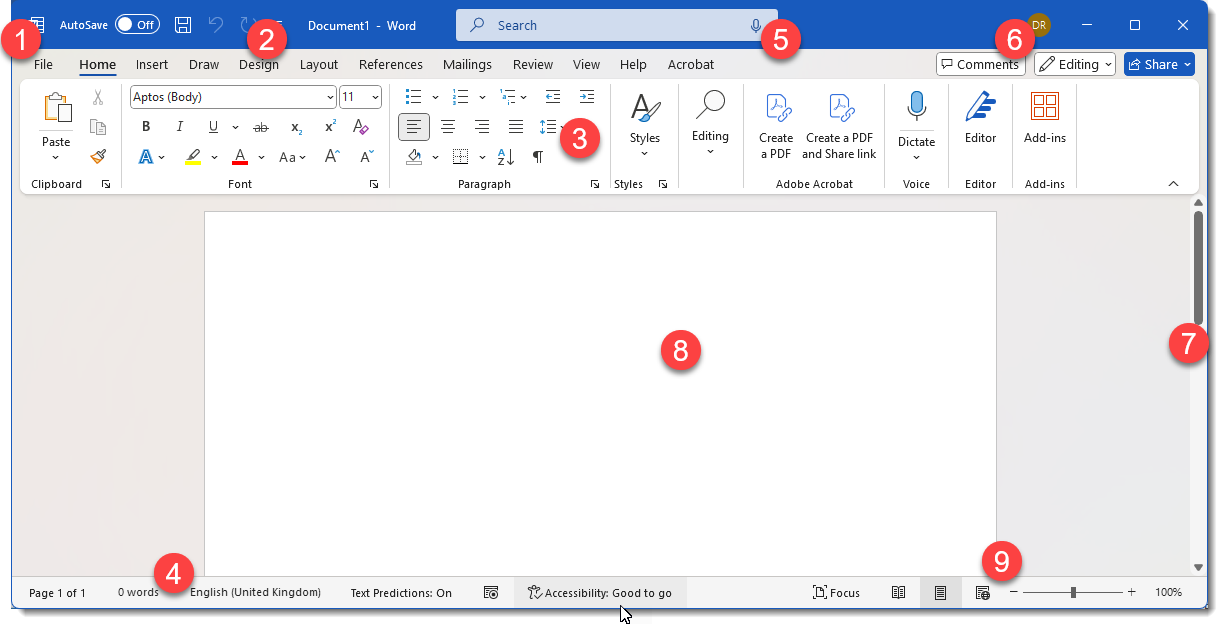The image size is (1223, 624).
Task: Open Clipboard pane launcher
Action: [106, 184]
